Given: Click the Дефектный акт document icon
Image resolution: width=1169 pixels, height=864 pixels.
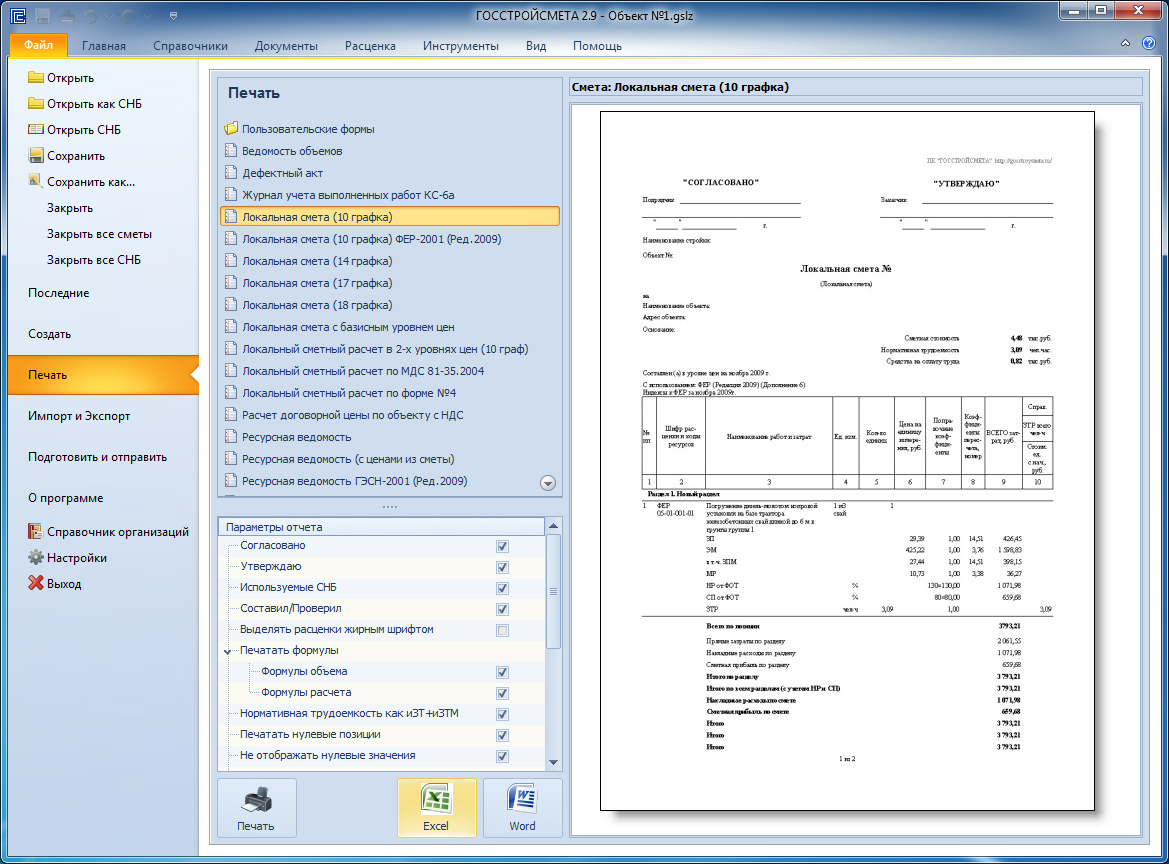Looking at the screenshot, I should [x=231, y=172].
